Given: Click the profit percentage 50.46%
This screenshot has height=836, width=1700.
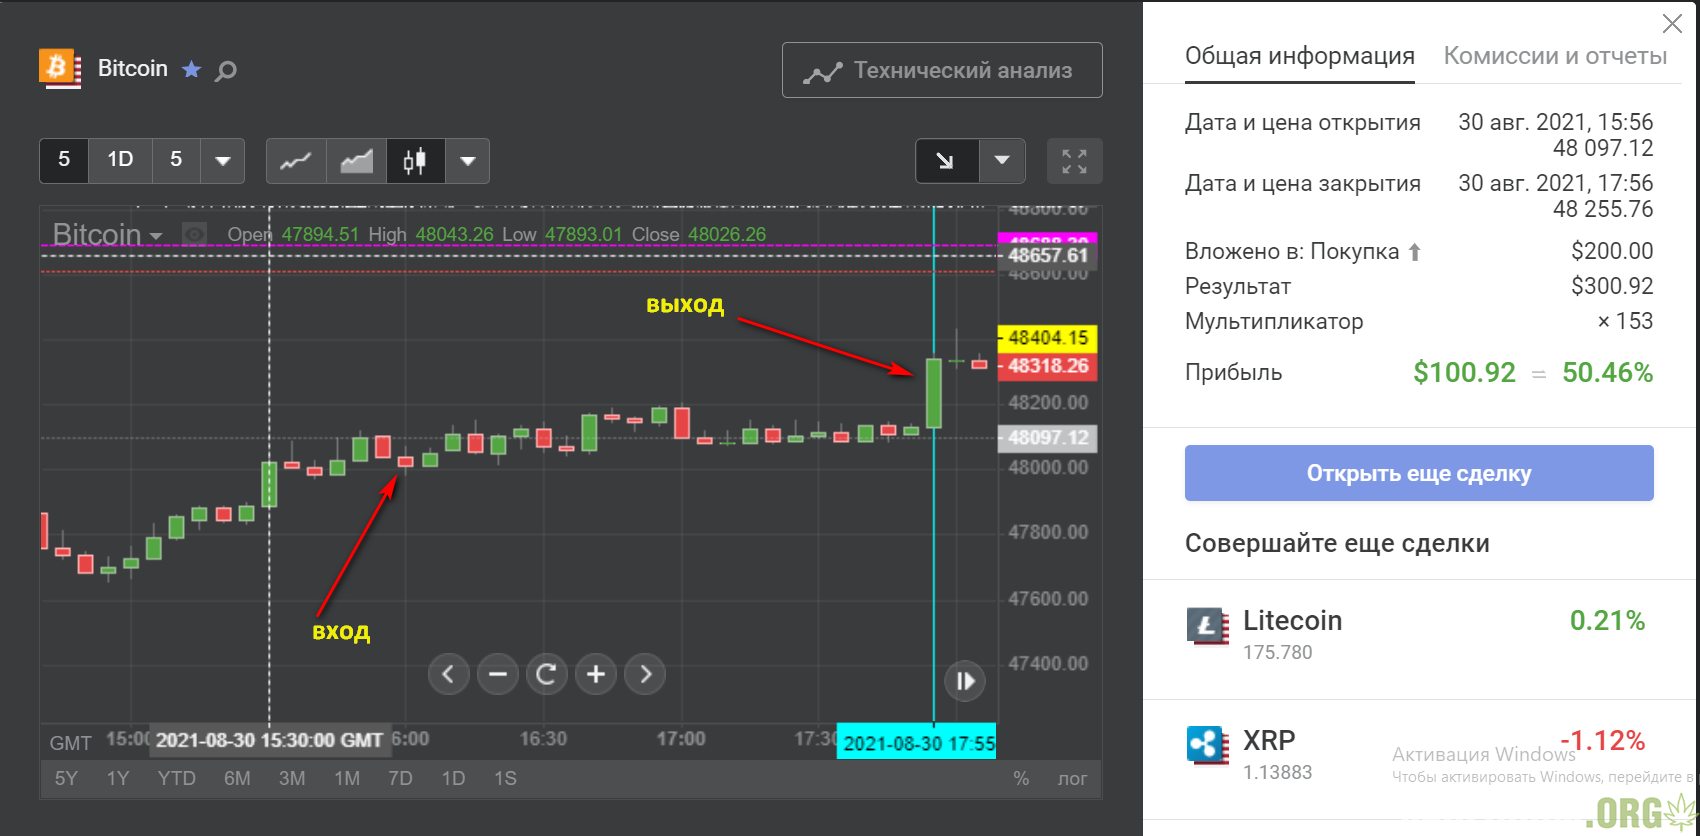Looking at the screenshot, I should pos(1608,373).
